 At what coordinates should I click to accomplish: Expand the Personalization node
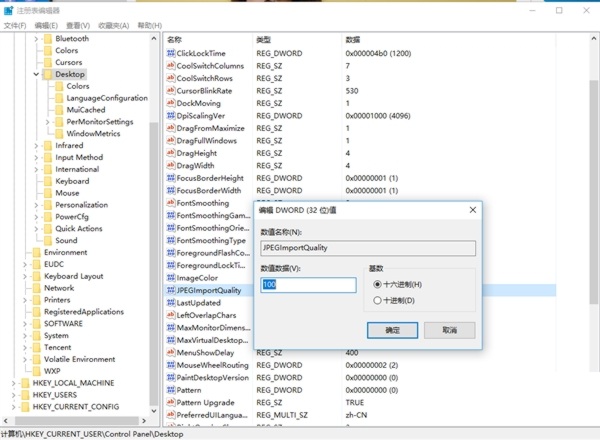pos(36,205)
